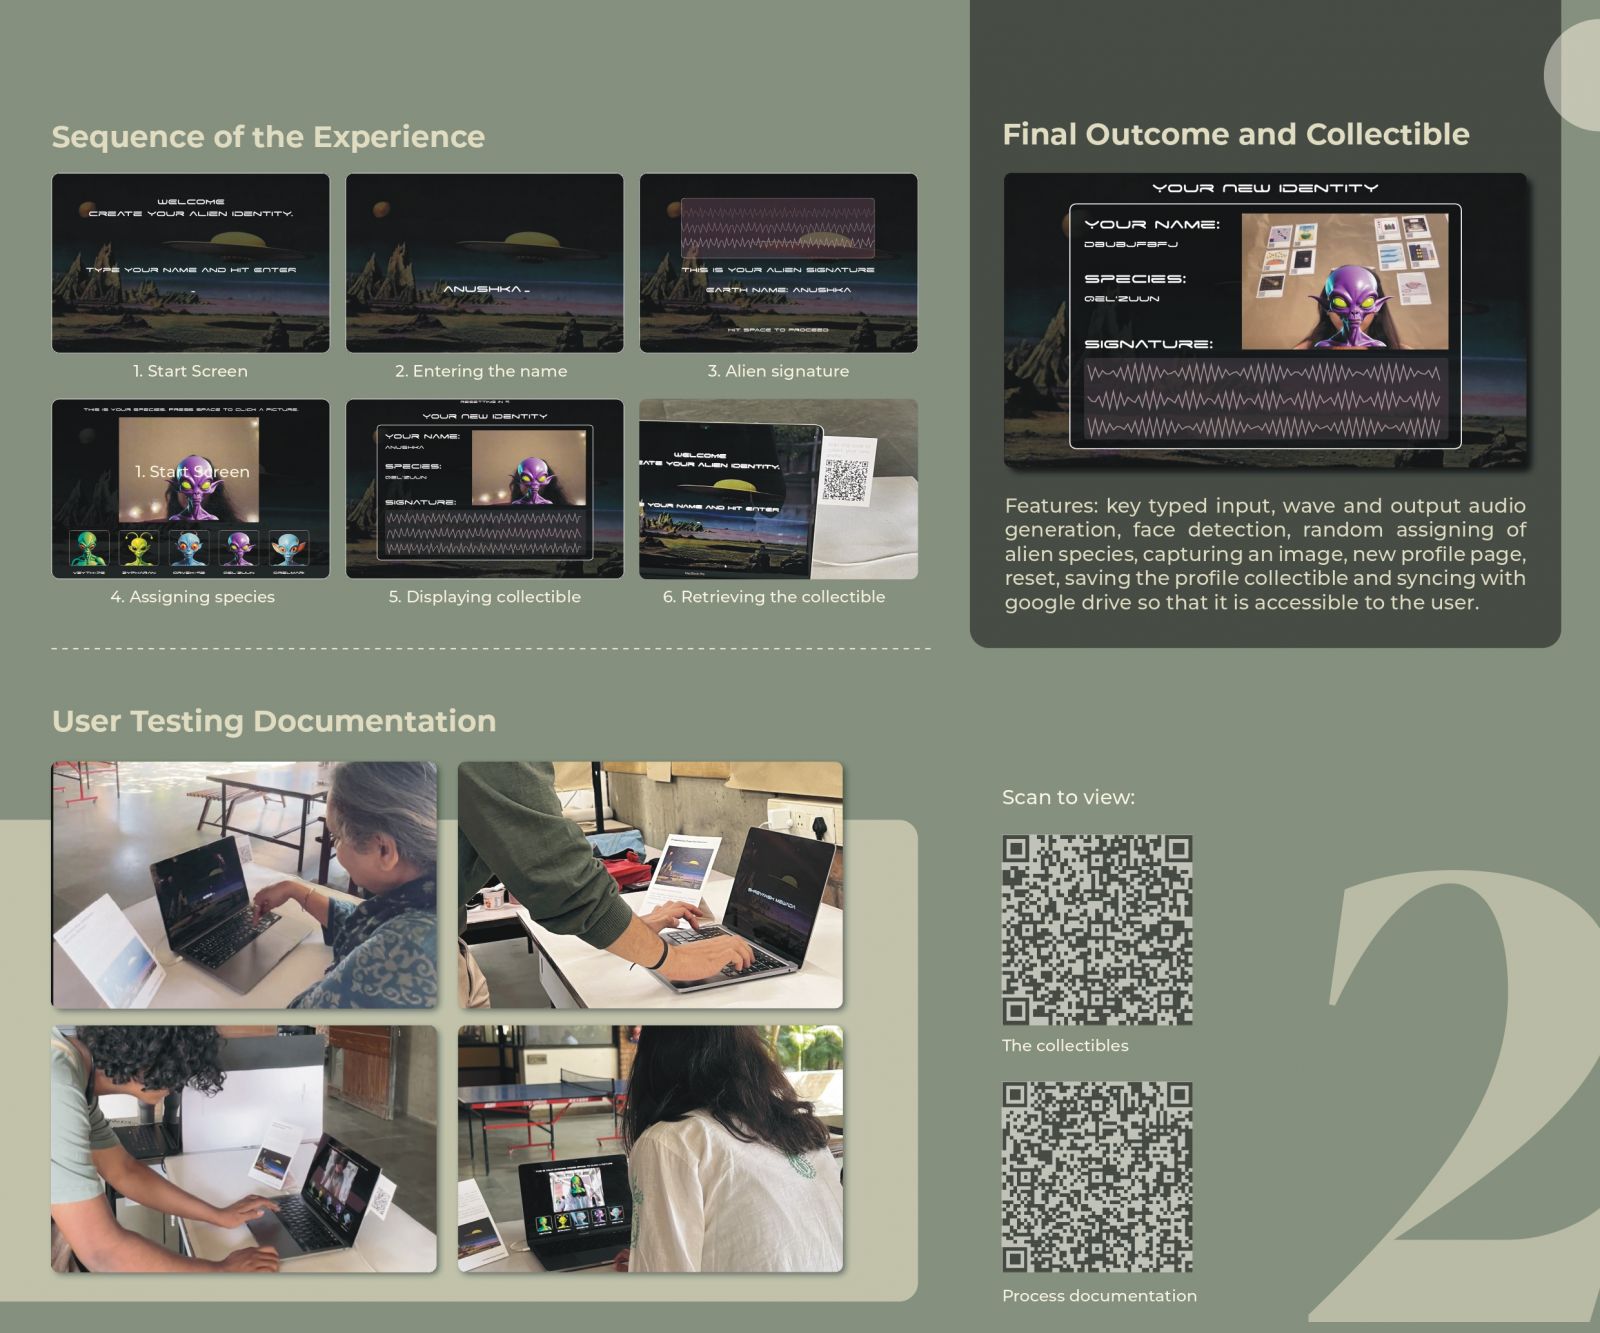1600x1333 pixels.
Task: Select the small purple alien species portrait
Action: [238, 549]
